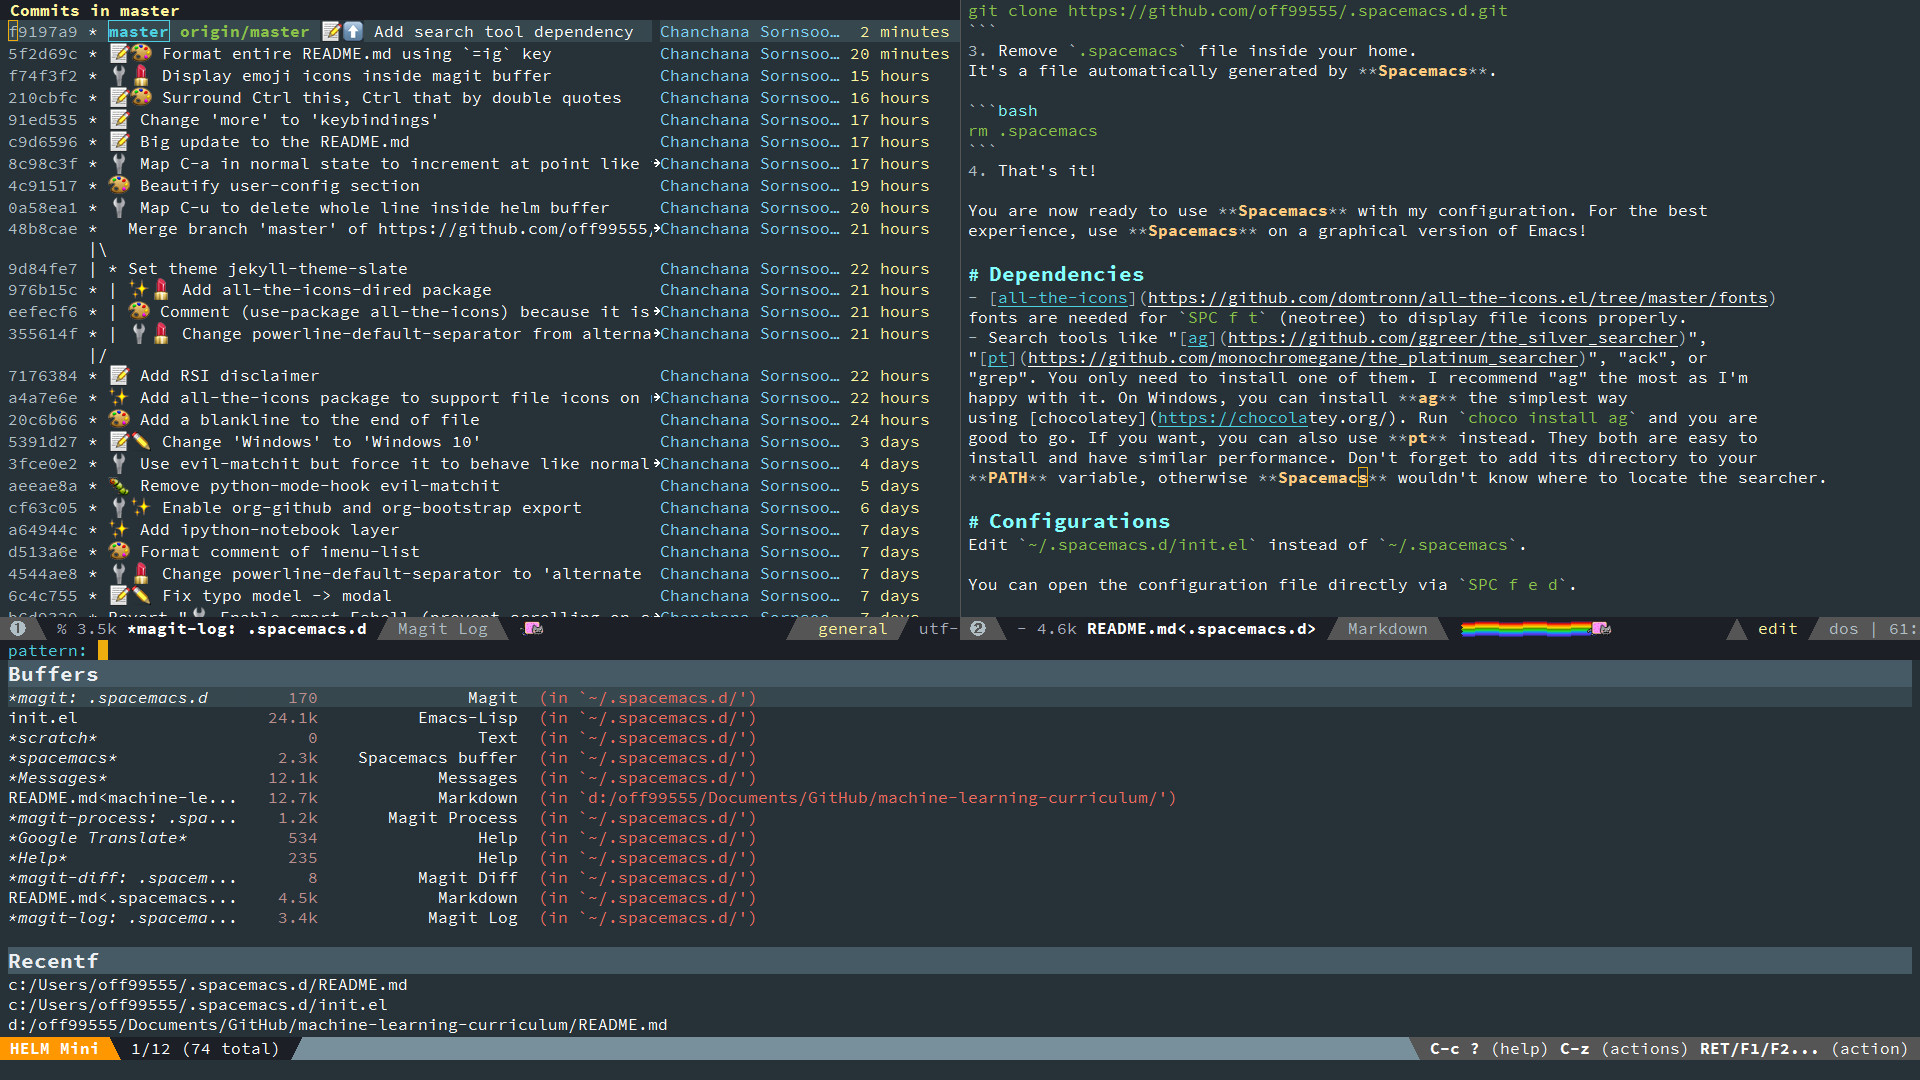Select the README.md<.spacemacs... buffer with size 4.5k
1920x1080 pixels.
(960, 898)
